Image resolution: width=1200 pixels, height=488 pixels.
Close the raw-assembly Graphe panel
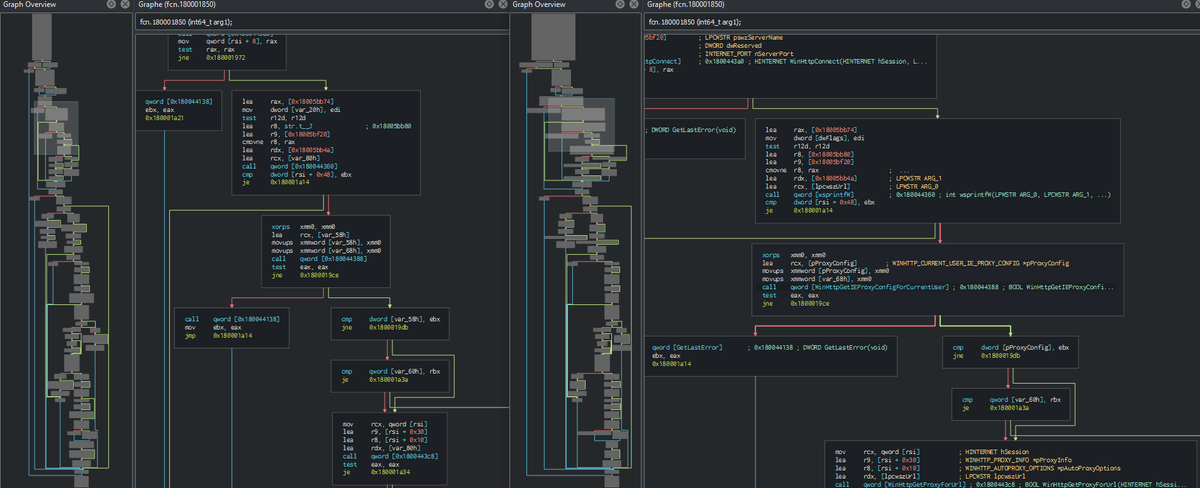pos(501,5)
